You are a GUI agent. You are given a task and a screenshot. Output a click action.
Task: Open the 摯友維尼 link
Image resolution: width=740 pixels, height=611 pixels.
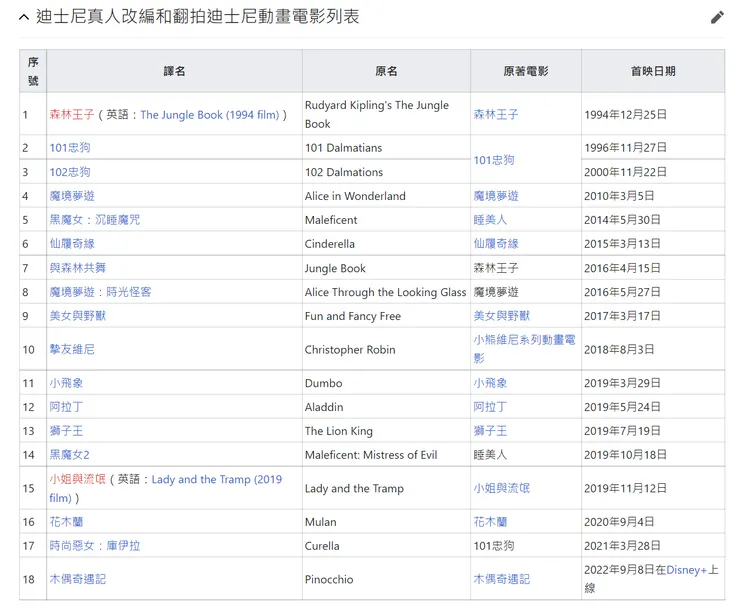point(72,350)
